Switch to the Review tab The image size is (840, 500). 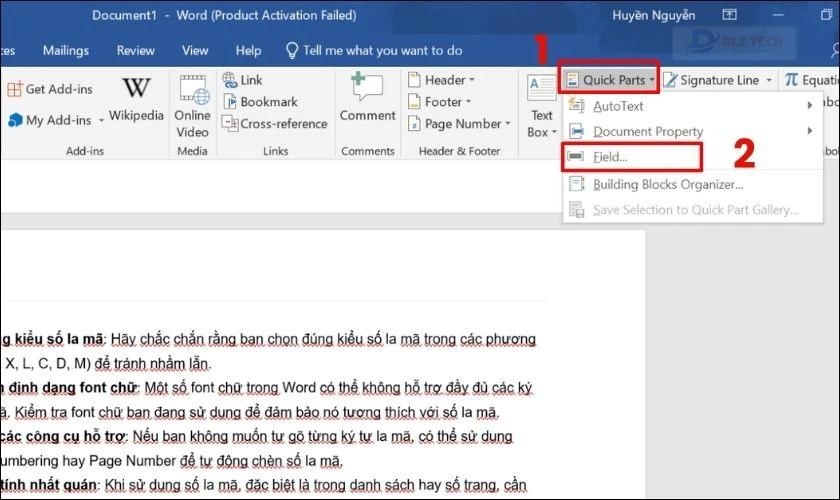coord(136,50)
